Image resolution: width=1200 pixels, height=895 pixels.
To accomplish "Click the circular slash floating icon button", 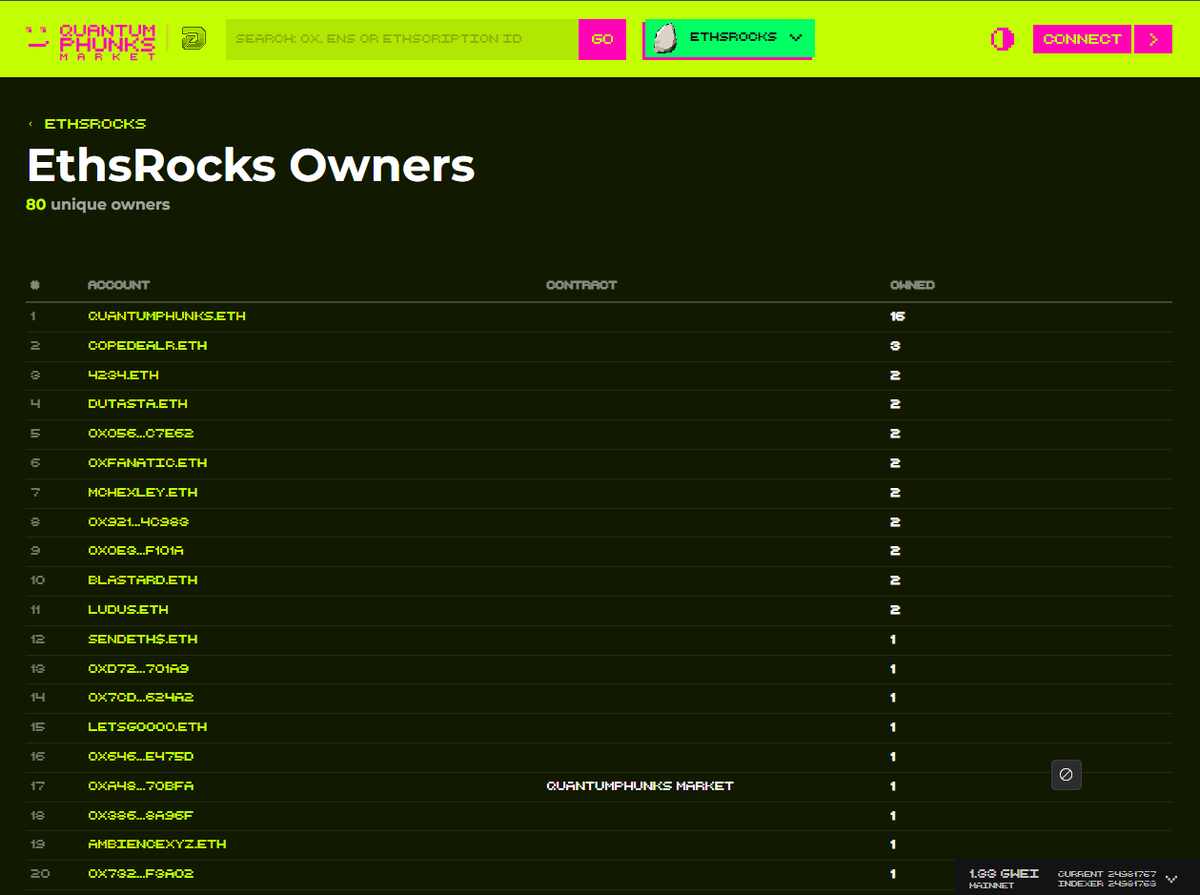I will tap(1066, 774).
